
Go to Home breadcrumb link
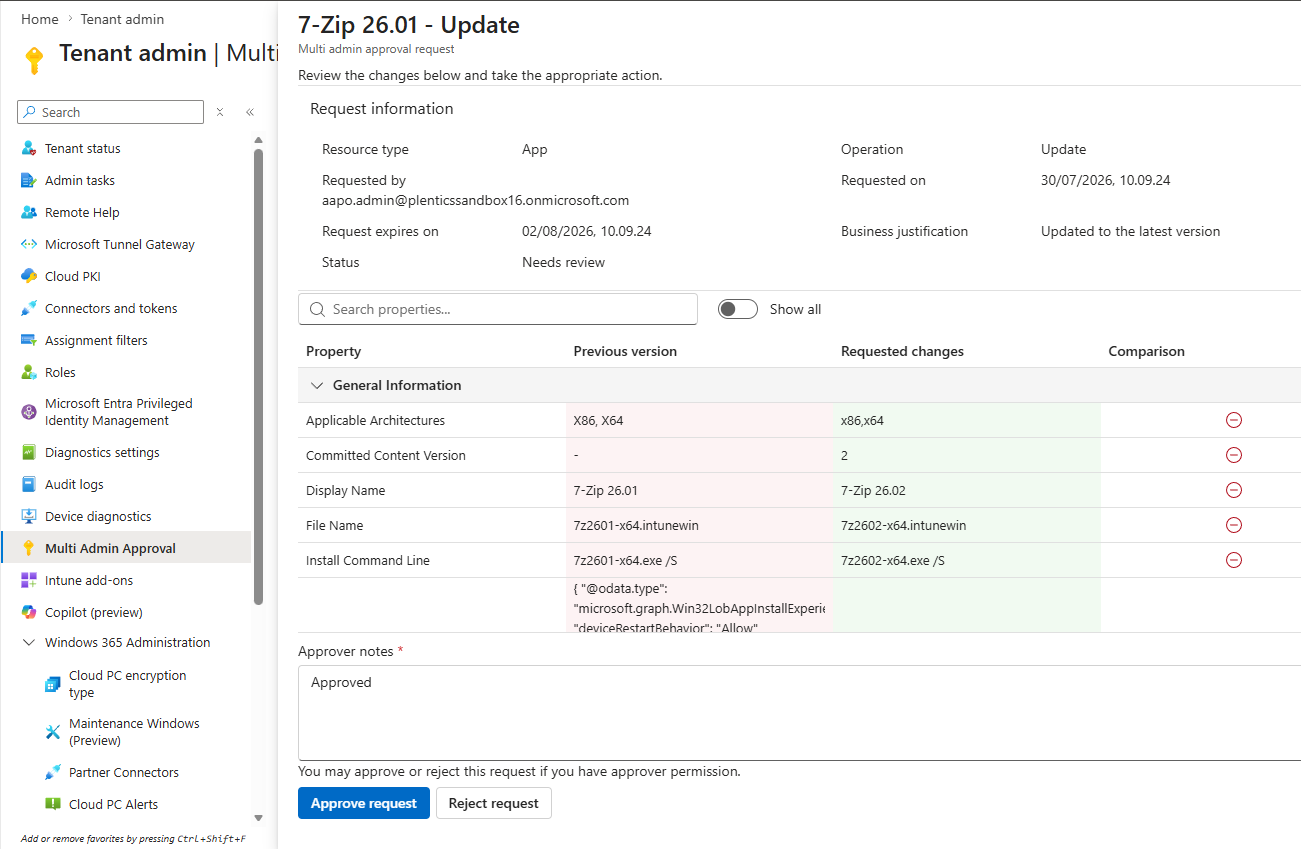click(x=40, y=19)
